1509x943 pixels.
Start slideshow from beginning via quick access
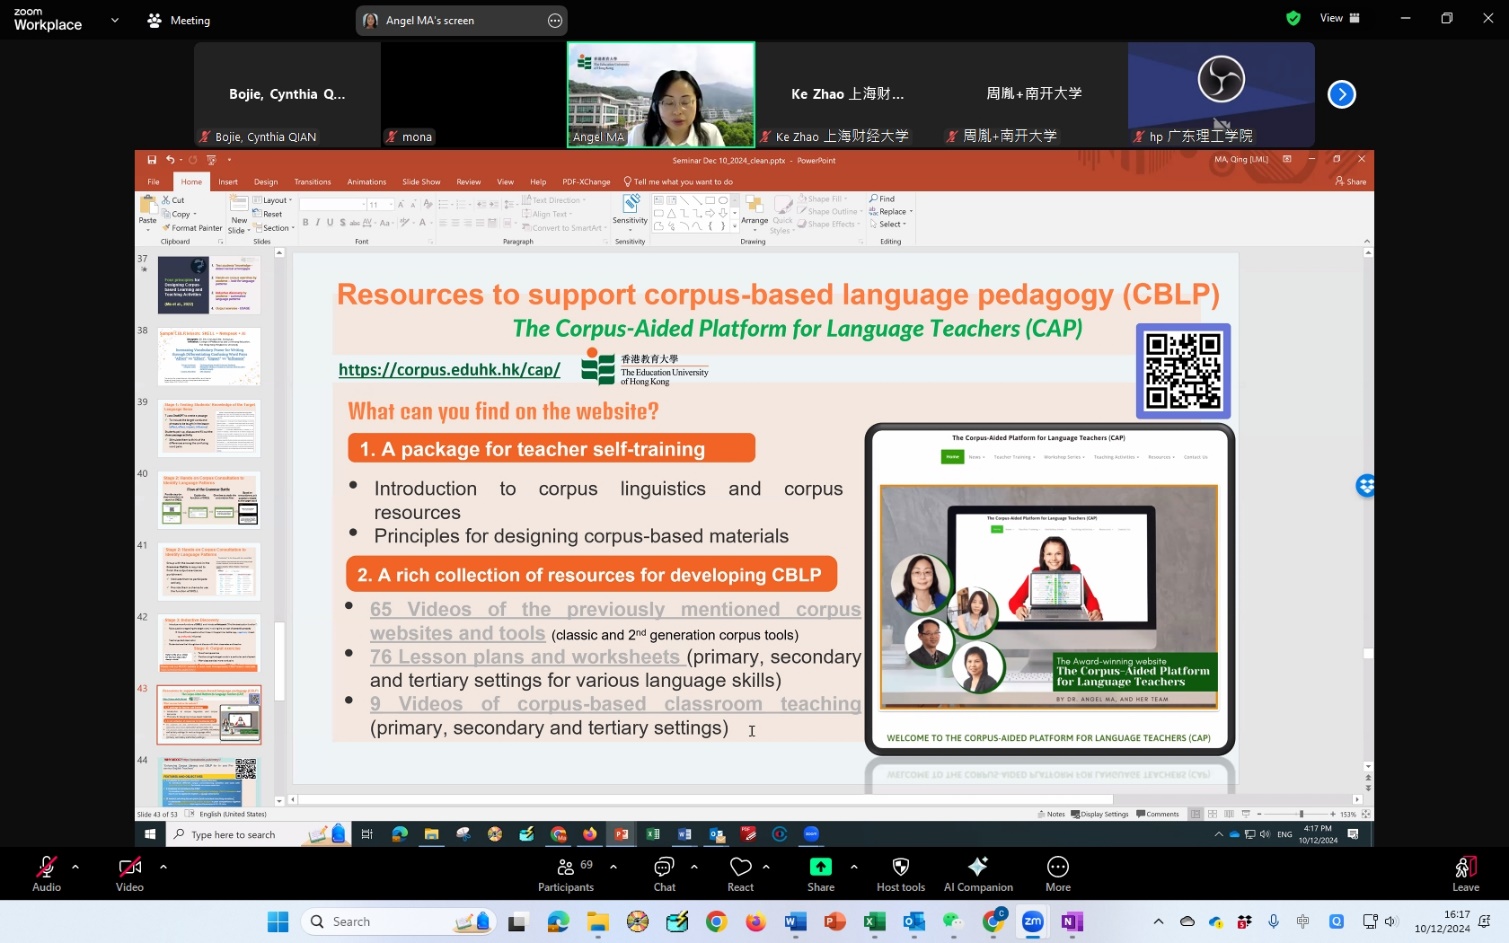pos(211,160)
